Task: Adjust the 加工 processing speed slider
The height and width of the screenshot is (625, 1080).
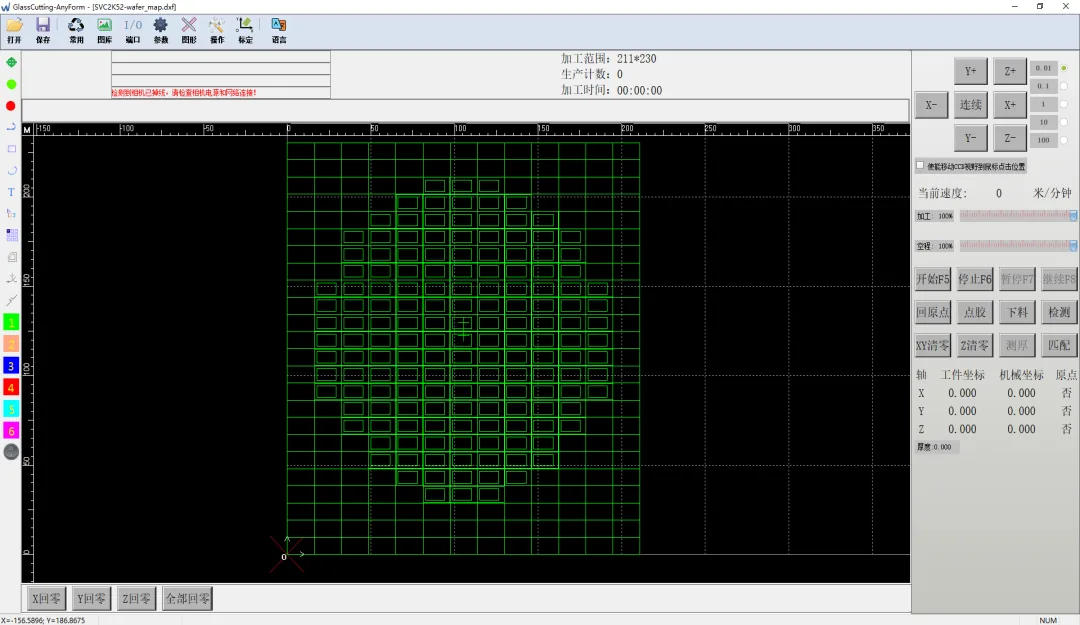Action: coord(1018,216)
